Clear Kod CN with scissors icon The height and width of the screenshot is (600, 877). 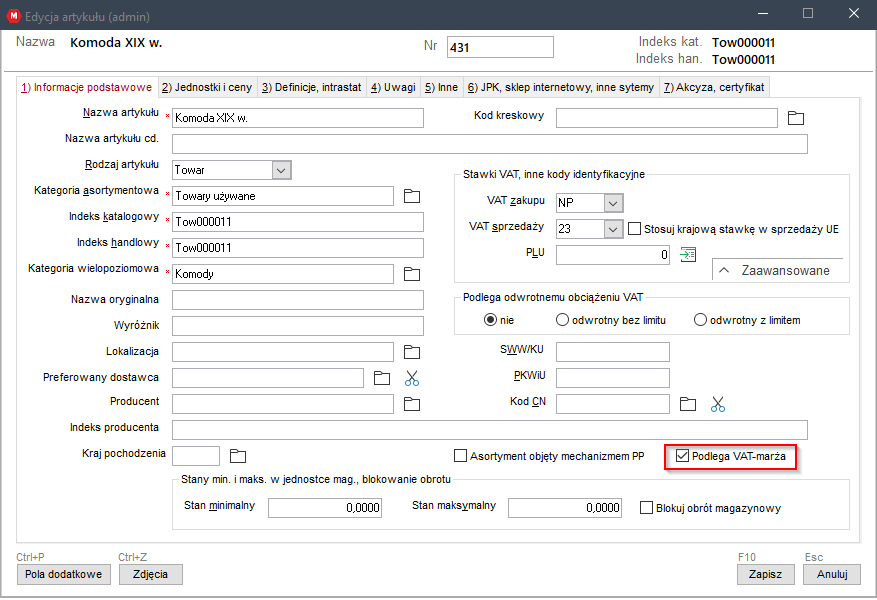click(718, 404)
